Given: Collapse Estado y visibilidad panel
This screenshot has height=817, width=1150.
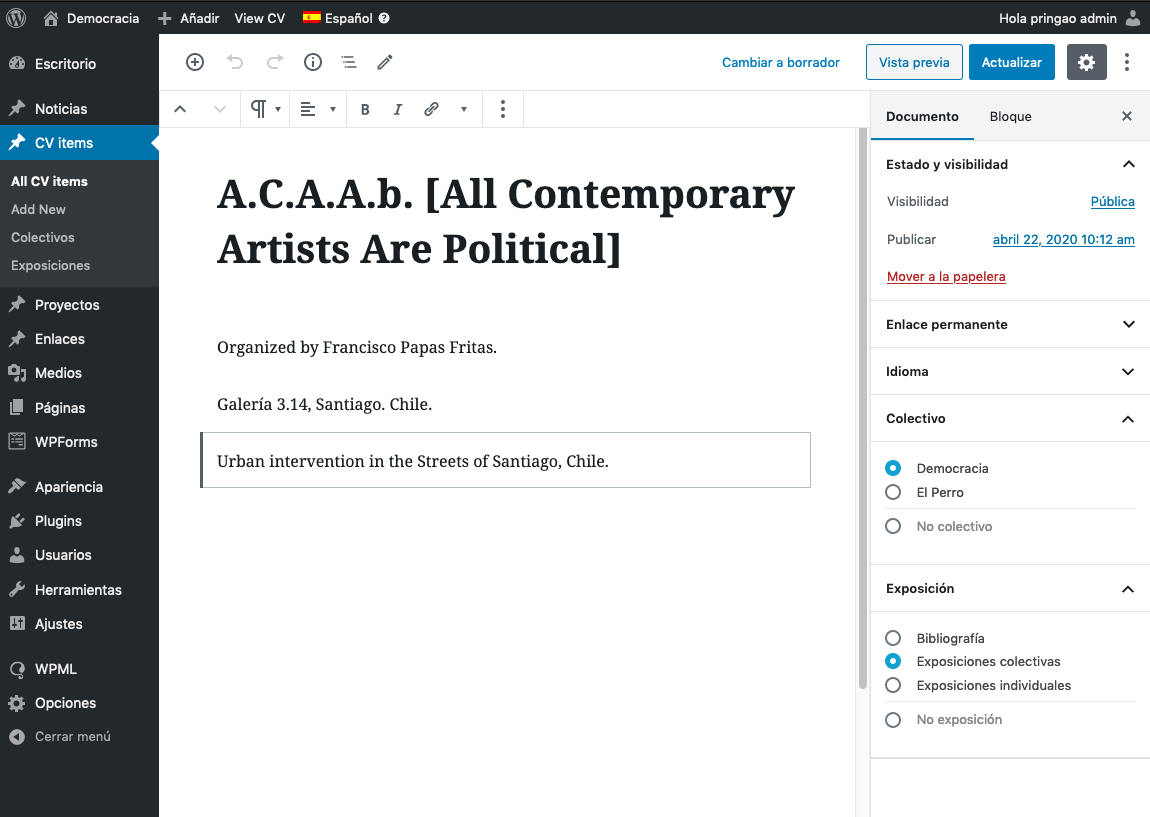Looking at the screenshot, I should click(x=1010, y=164).
